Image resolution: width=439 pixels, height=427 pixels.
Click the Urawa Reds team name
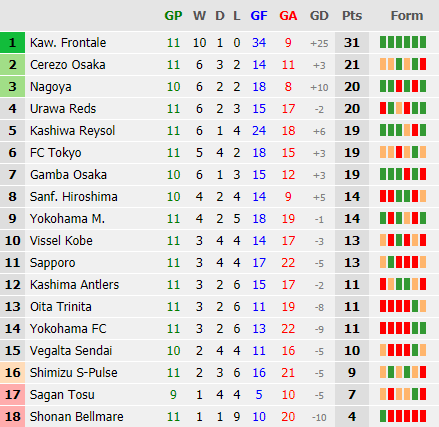pyautogui.click(x=63, y=109)
